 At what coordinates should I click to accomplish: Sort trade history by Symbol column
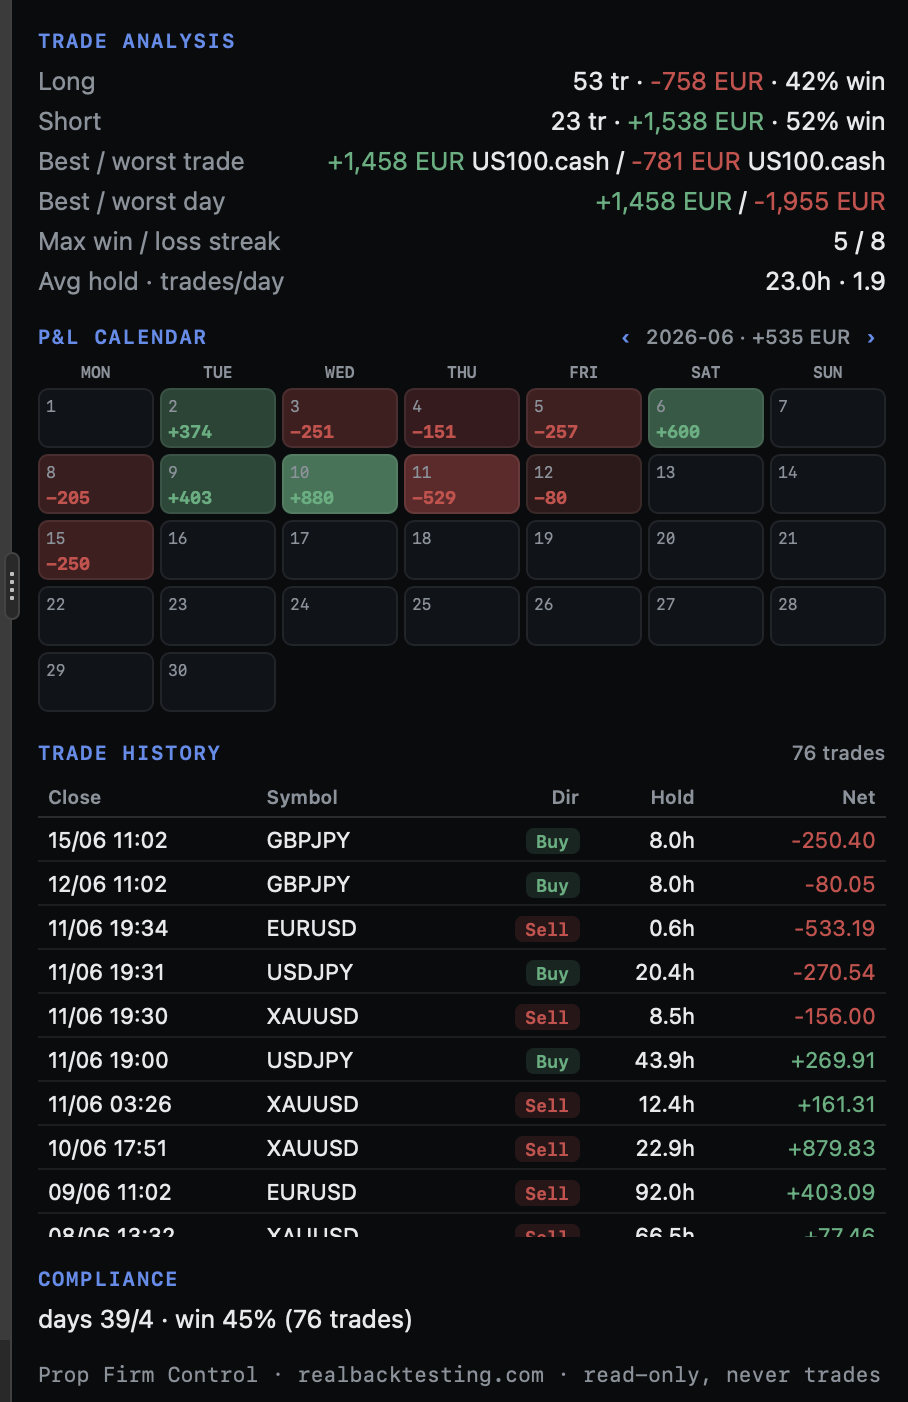tap(302, 797)
